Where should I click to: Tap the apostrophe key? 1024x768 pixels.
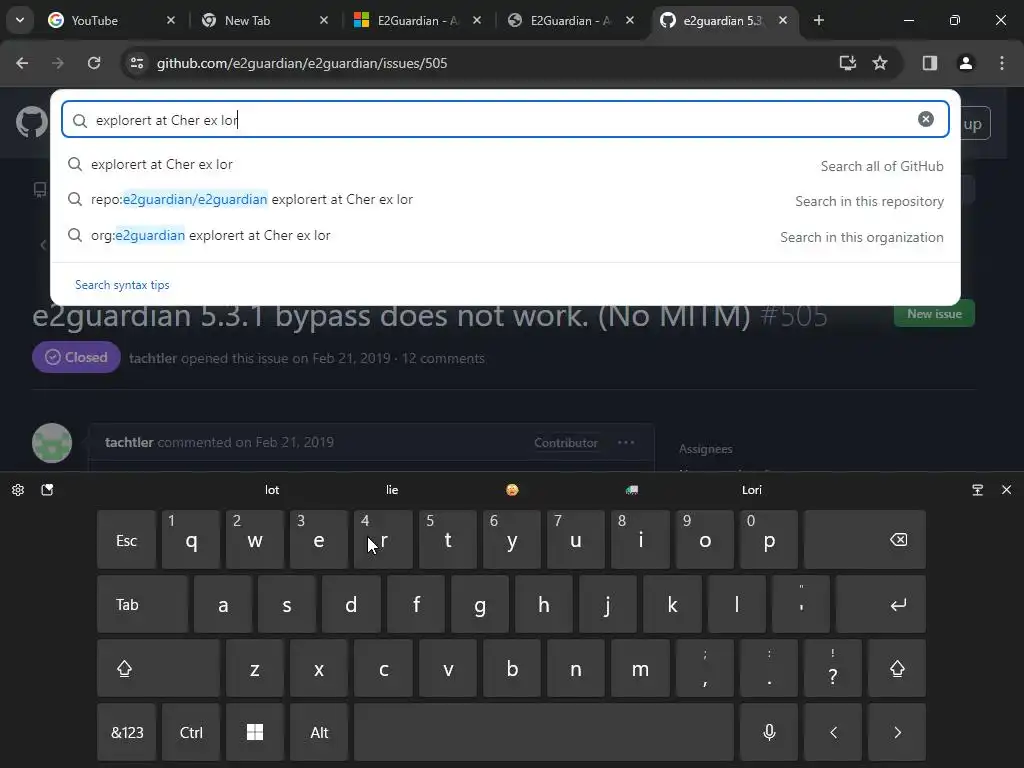[801, 604]
